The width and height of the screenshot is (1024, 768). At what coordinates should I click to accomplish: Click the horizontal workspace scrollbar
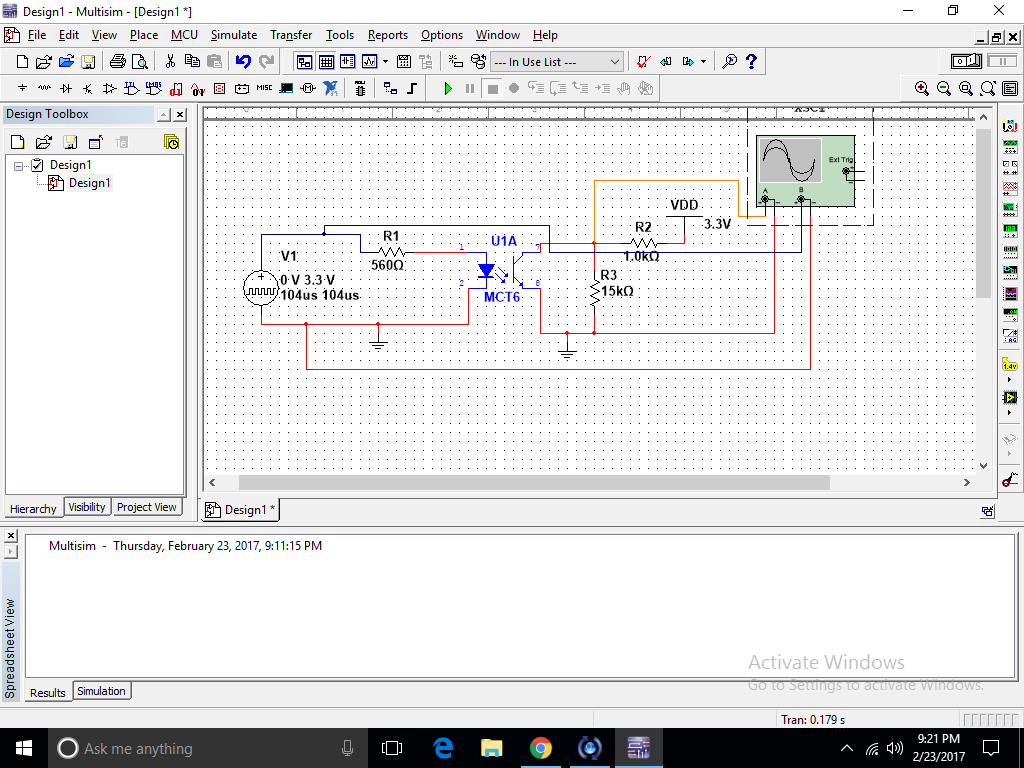pos(534,482)
